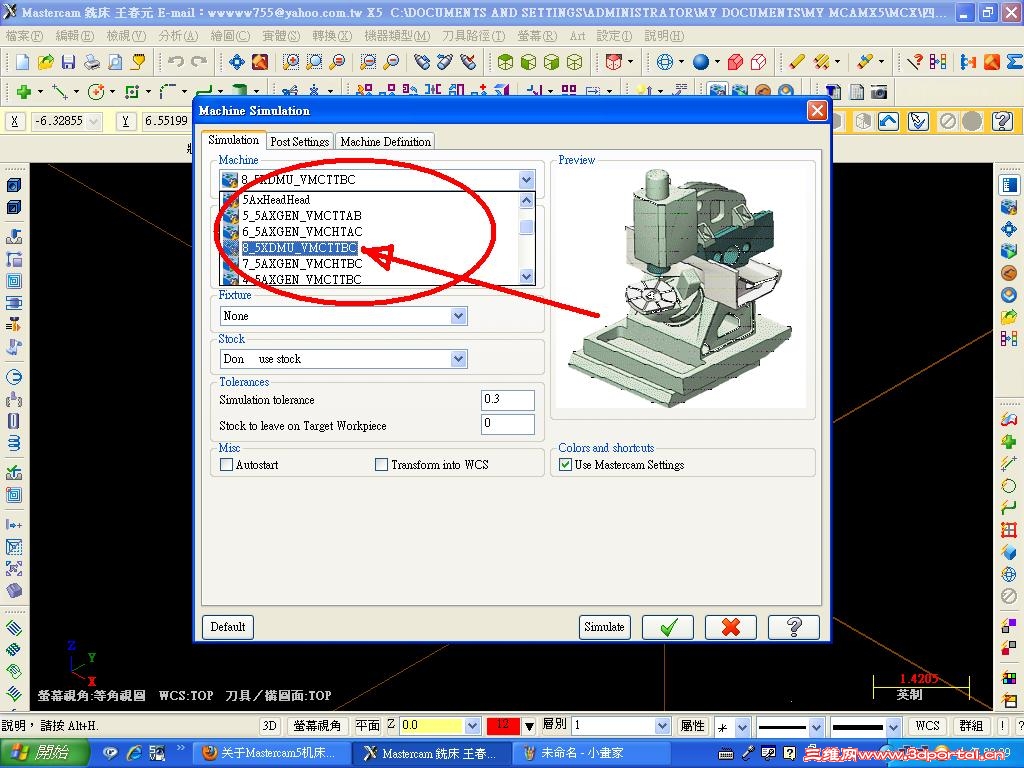Click the machine list scrollbar down arrow
This screenshot has width=1024, height=768.
[526, 276]
